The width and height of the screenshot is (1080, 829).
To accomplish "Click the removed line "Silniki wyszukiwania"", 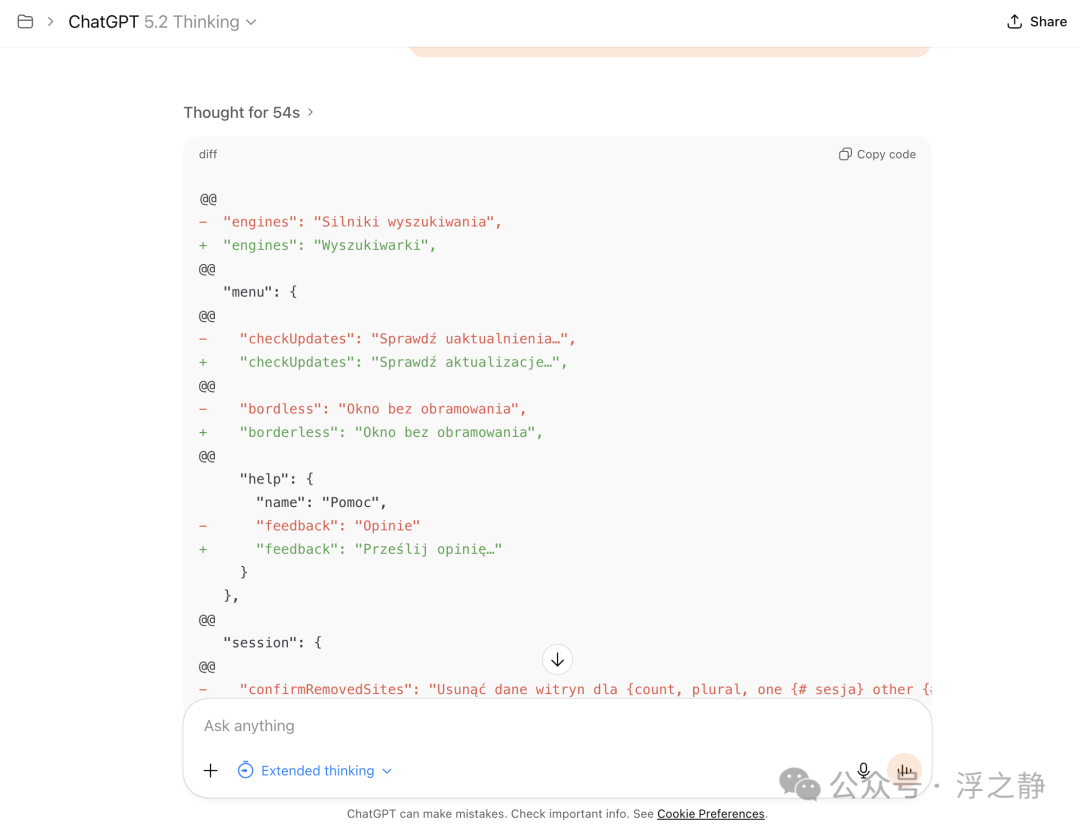I will (351, 222).
